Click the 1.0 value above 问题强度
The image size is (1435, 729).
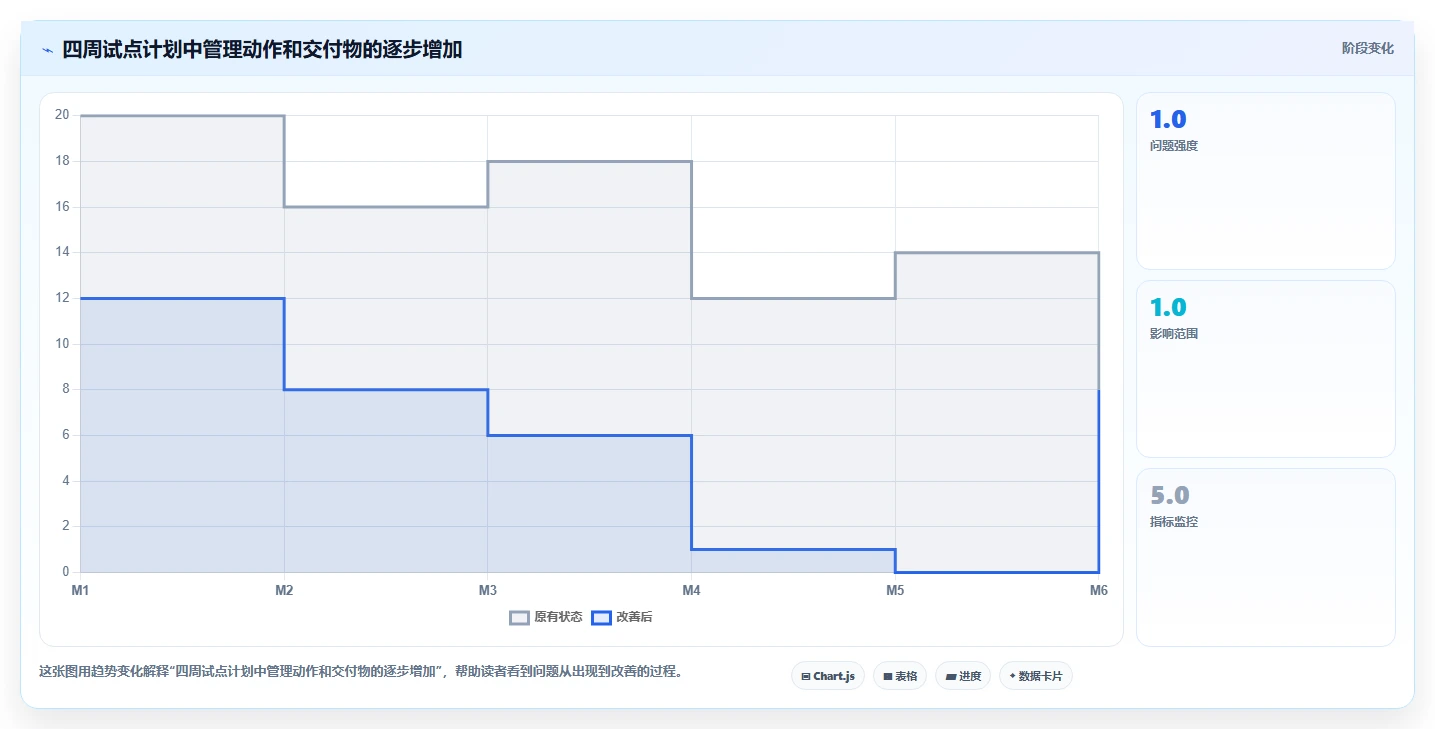click(1168, 120)
